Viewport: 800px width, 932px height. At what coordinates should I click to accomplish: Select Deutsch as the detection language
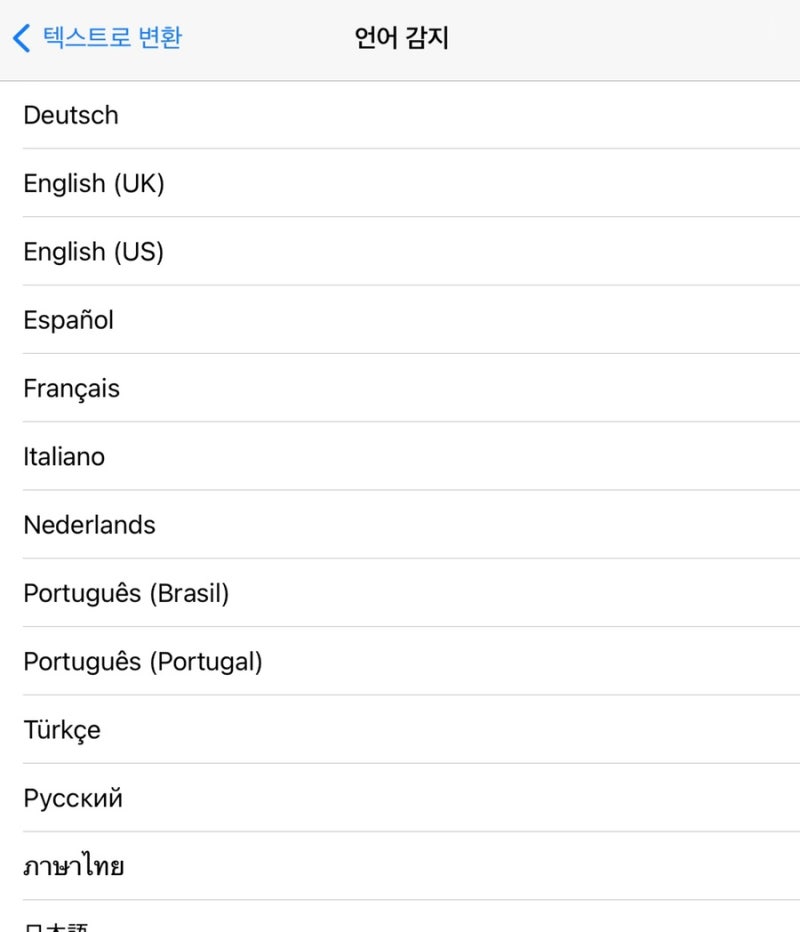point(400,115)
